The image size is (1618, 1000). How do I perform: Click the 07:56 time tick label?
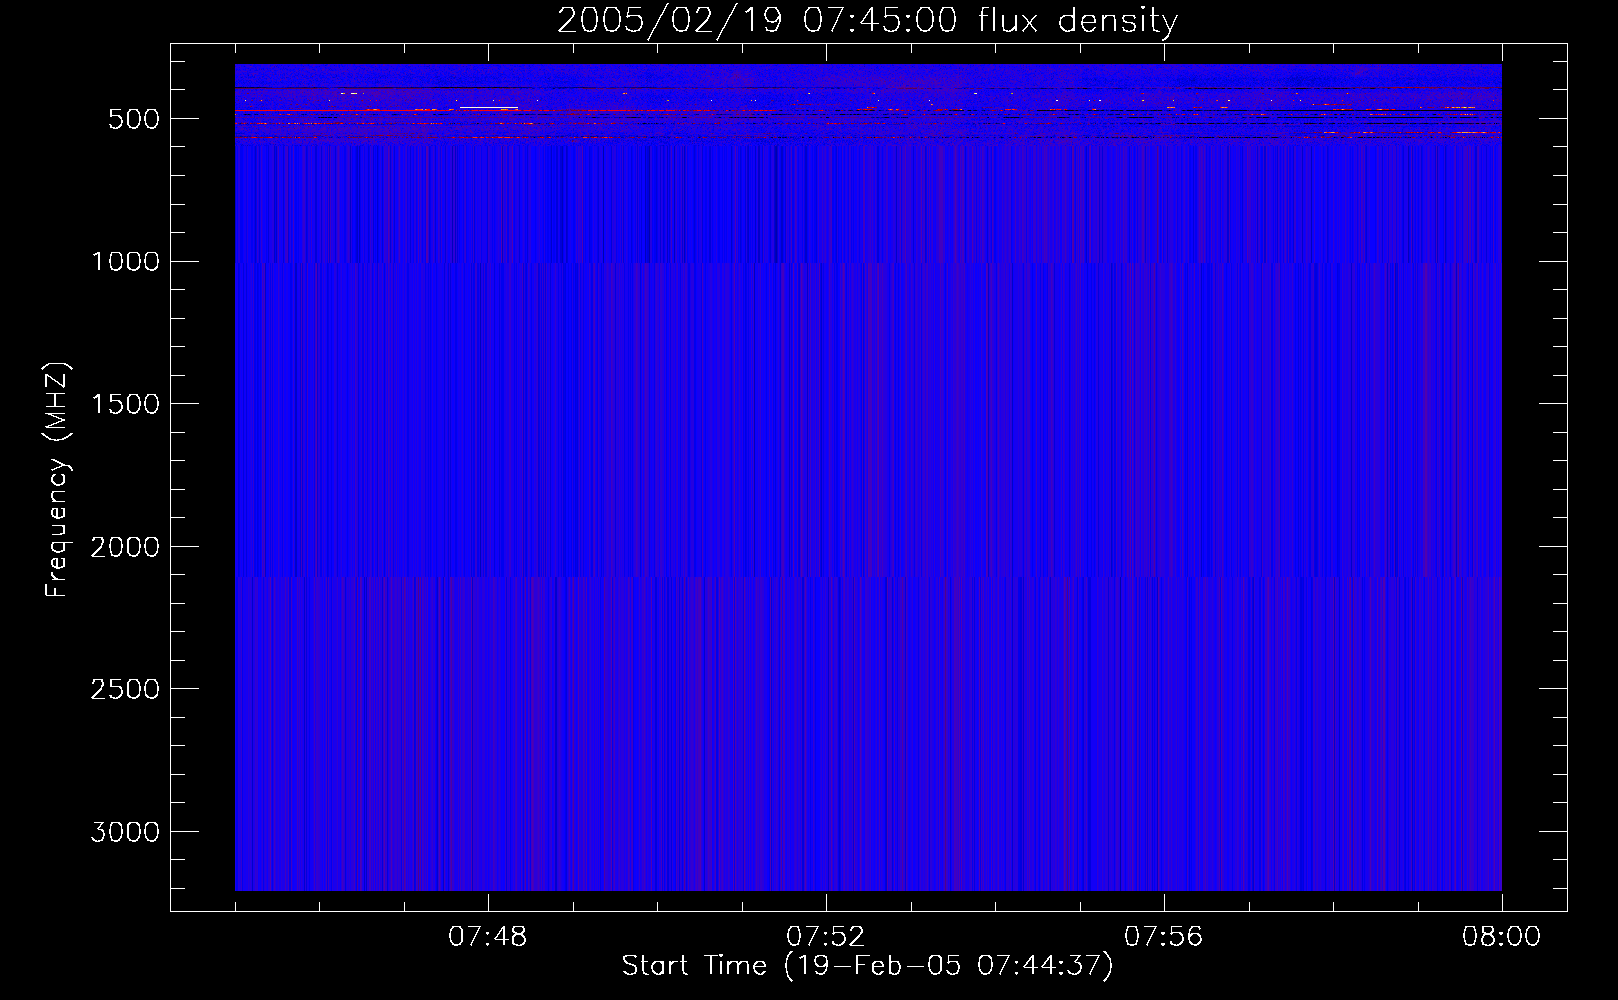pos(1164,937)
